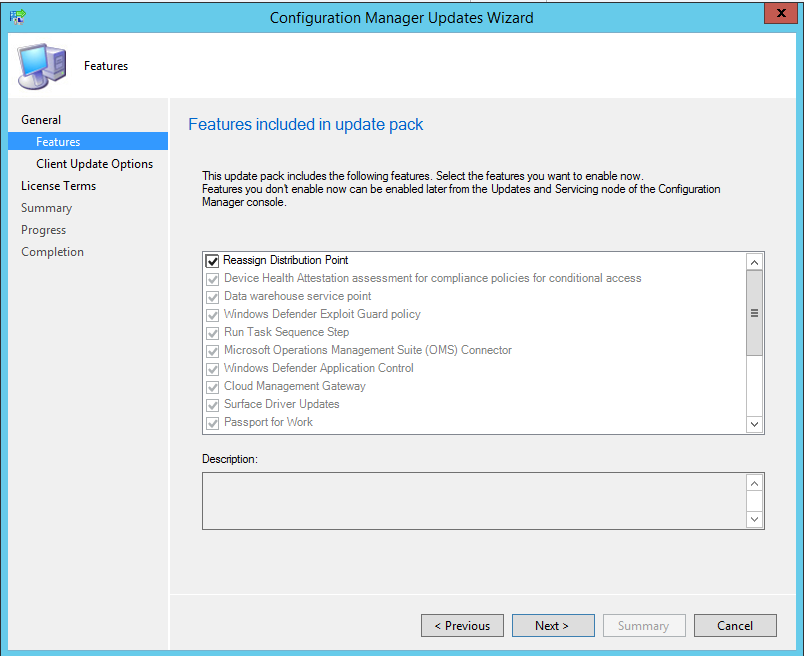The height and width of the screenshot is (656, 804).
Task: Select the Run Task Sequence Step checkbox
Action: (x=212, y=332)
